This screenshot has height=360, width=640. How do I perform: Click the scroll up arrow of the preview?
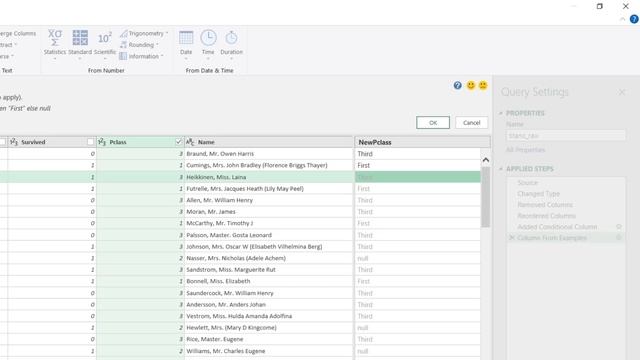tap(486, 160)
